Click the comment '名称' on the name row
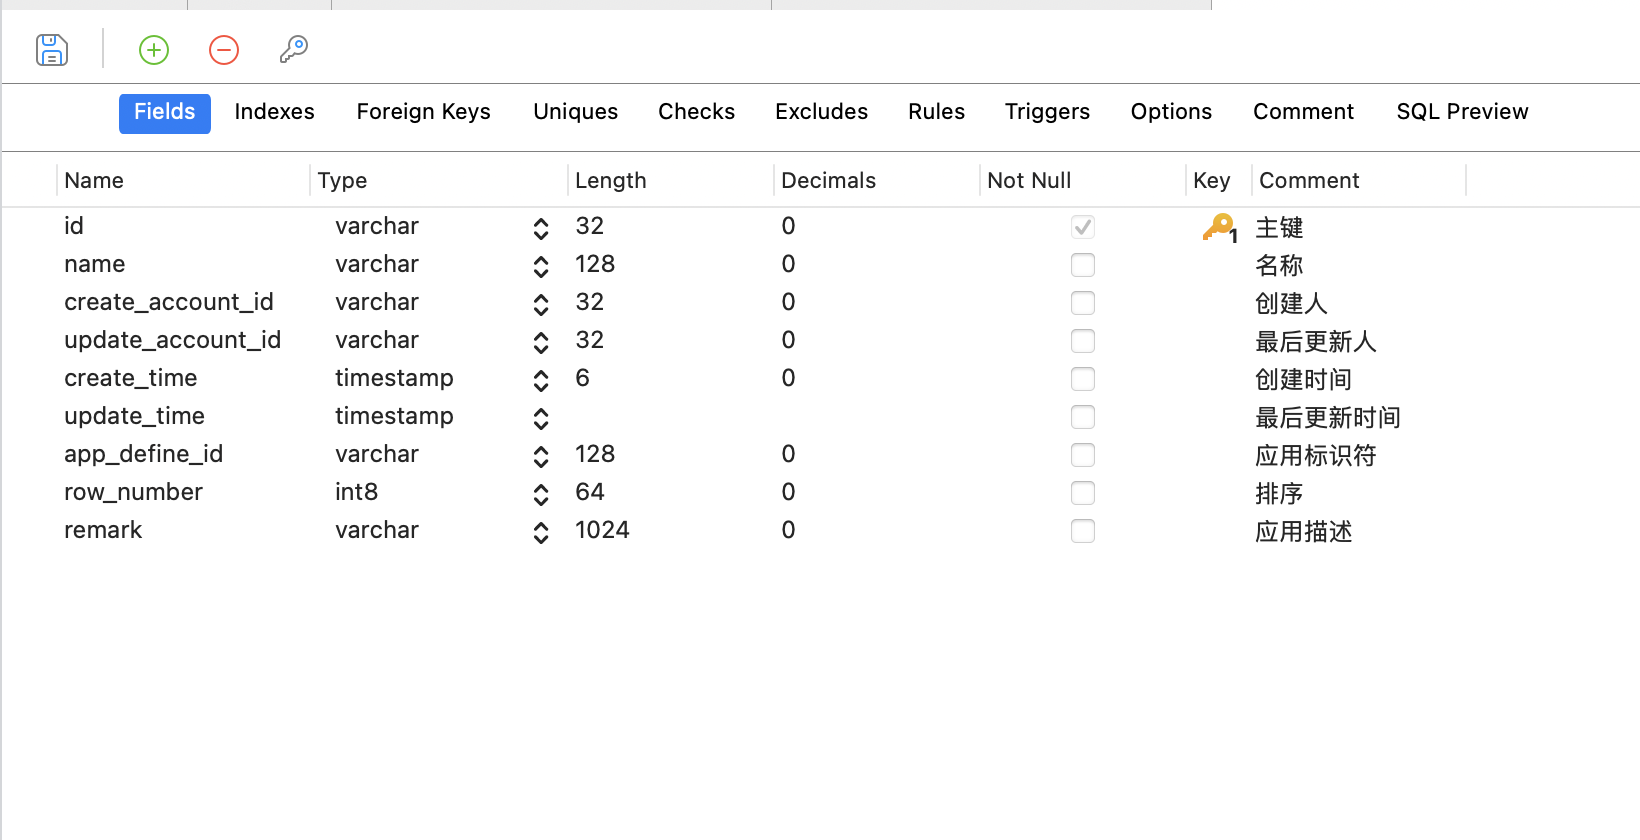 pos(1280,266)
